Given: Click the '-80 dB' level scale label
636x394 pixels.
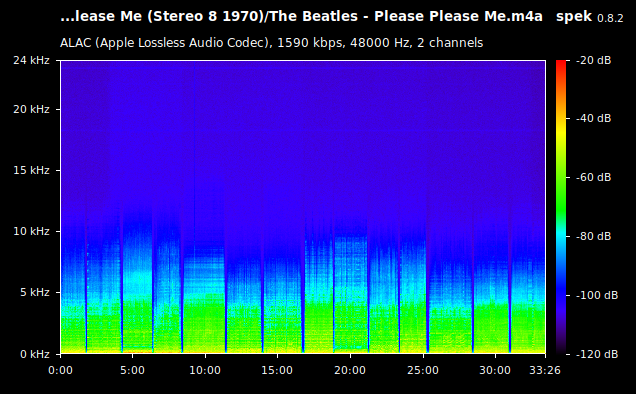Looking at the screenshot, I should click(593, 237).
